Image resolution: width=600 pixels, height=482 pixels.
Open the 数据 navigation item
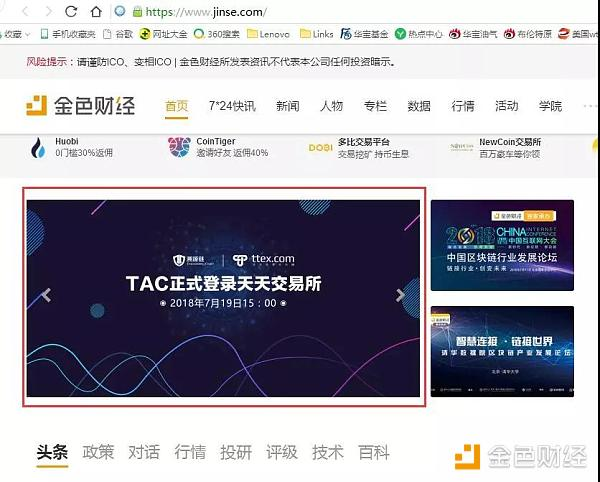click(x=419, y=106)
